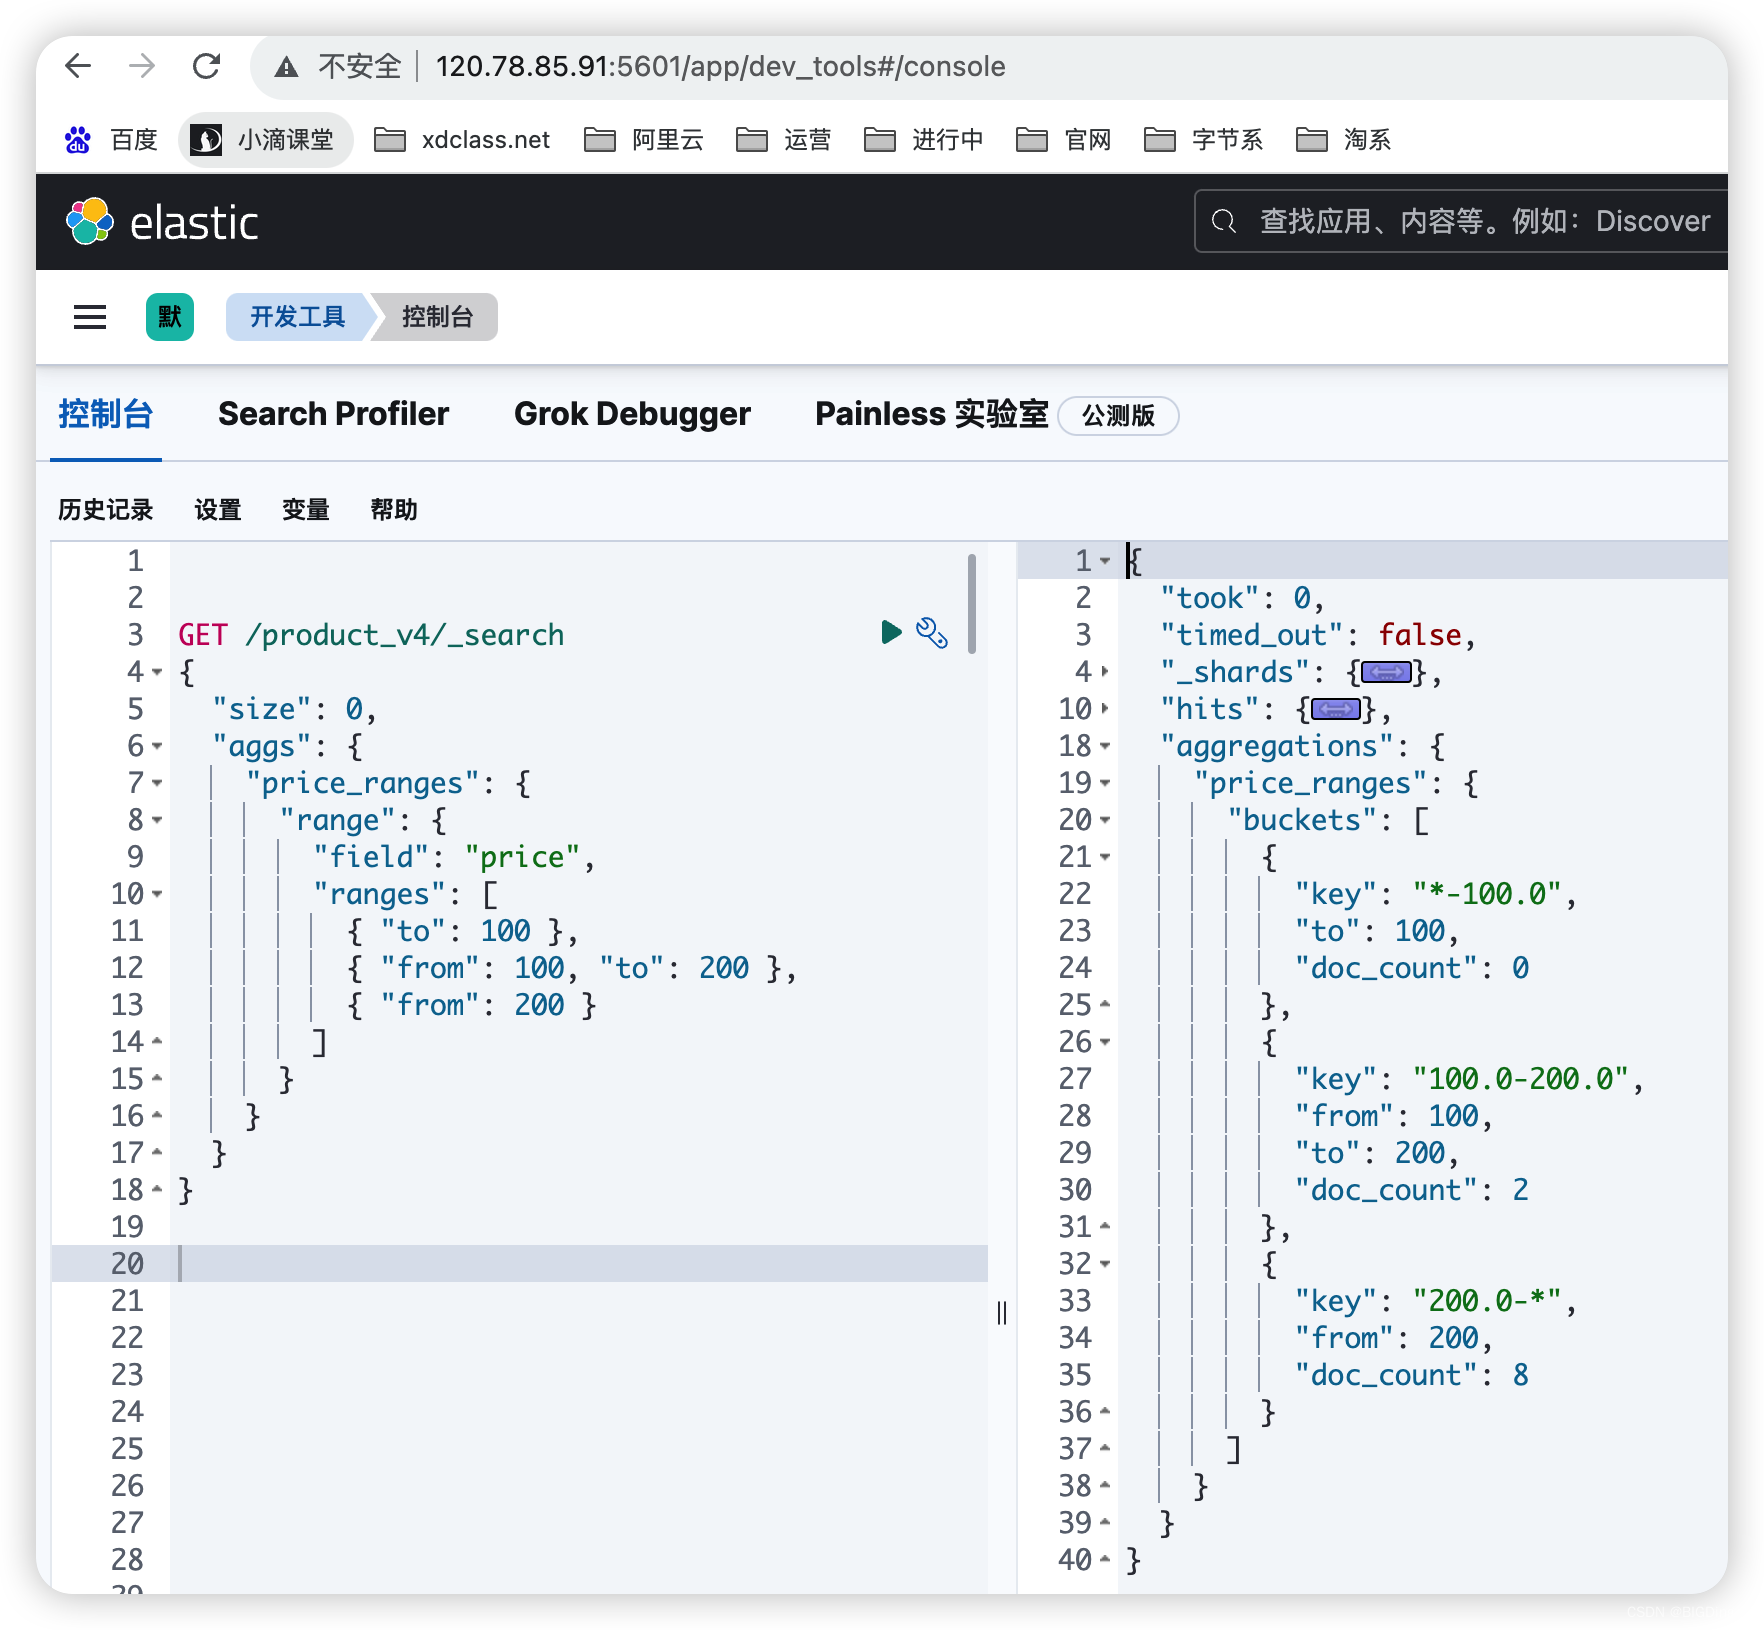Click the elastic logo
The height and width of the screenshot is (1630, 1764).
162,222
